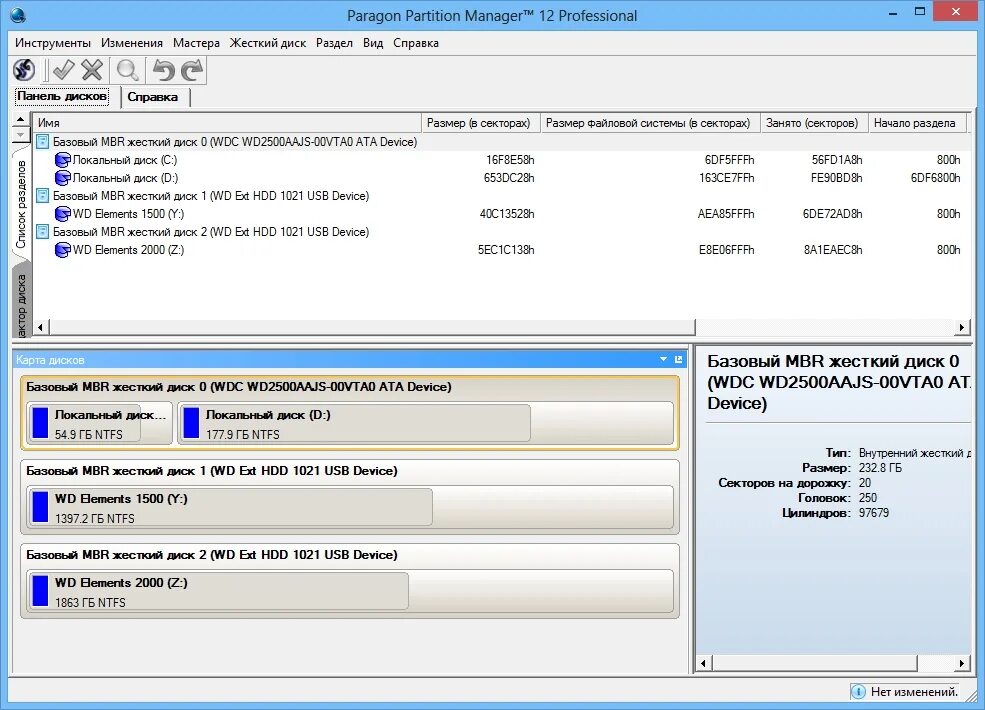Click disk 1 icon in the partition list
The height and width of the screenshot is (710, 985).
coord(42,196)
